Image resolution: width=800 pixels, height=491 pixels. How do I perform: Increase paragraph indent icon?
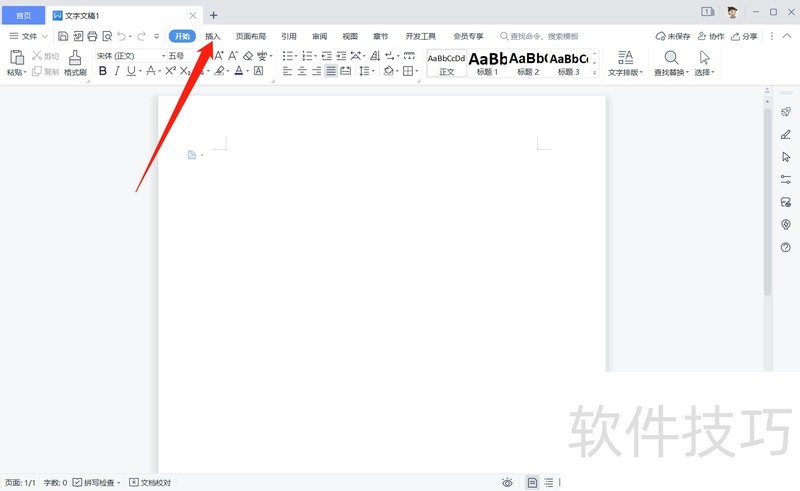point(341,56)
